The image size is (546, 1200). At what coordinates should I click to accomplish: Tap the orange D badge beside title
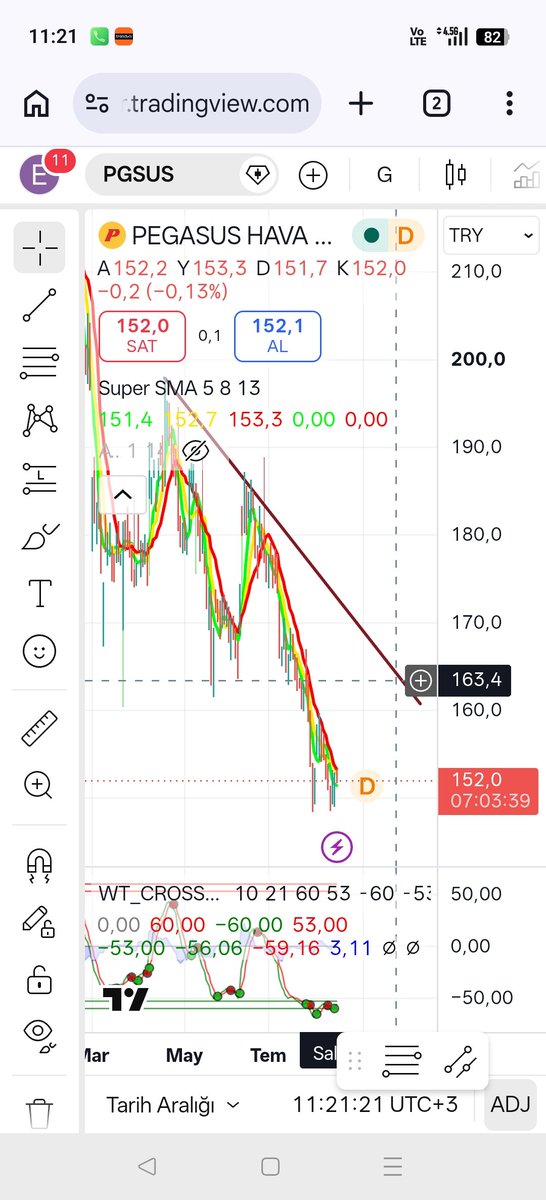tap(406, 236)
